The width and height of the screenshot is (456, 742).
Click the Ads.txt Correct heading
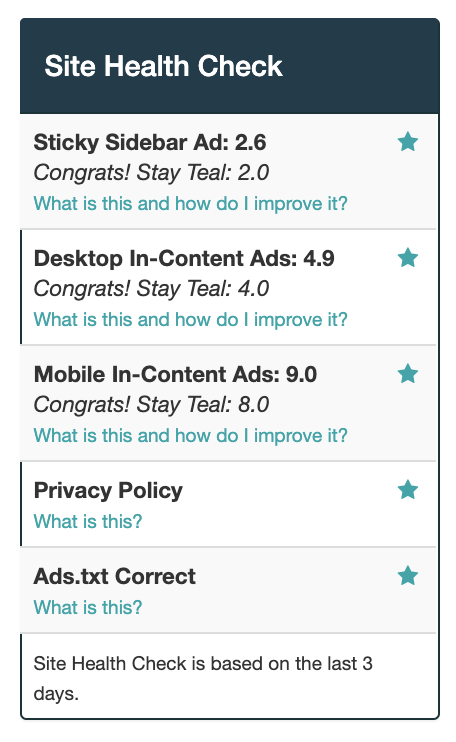(x=114, y=576)
